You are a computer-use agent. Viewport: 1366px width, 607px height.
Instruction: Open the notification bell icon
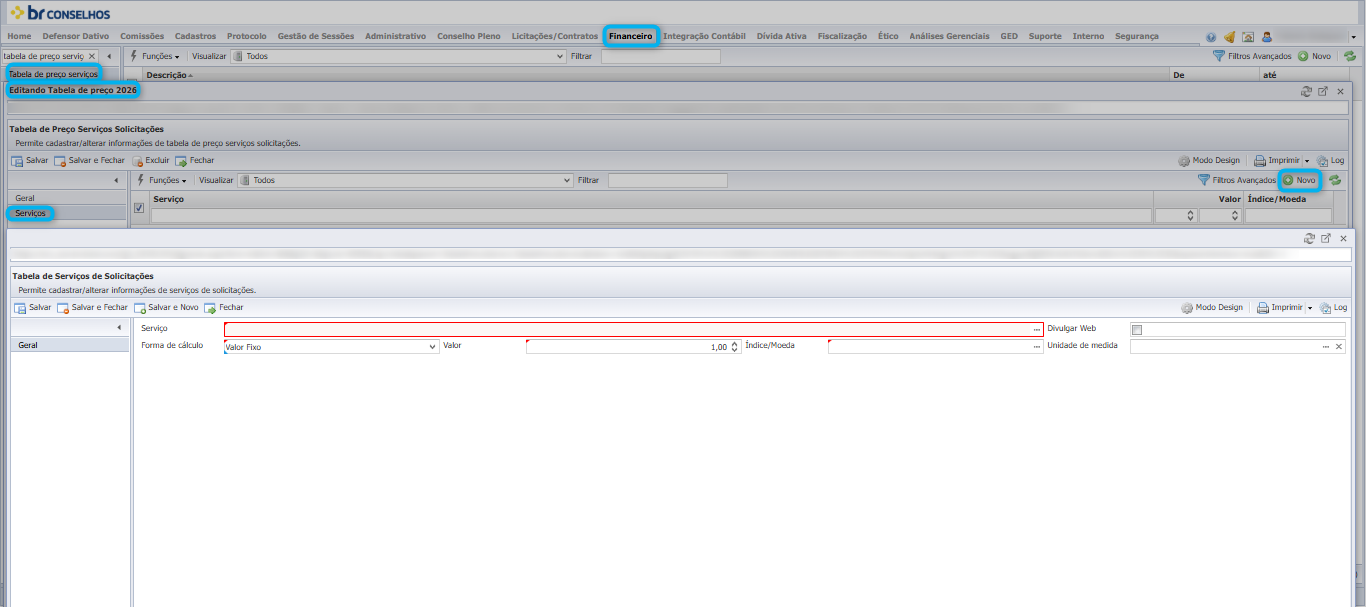pyautogui.click(x=1229, y=37)
